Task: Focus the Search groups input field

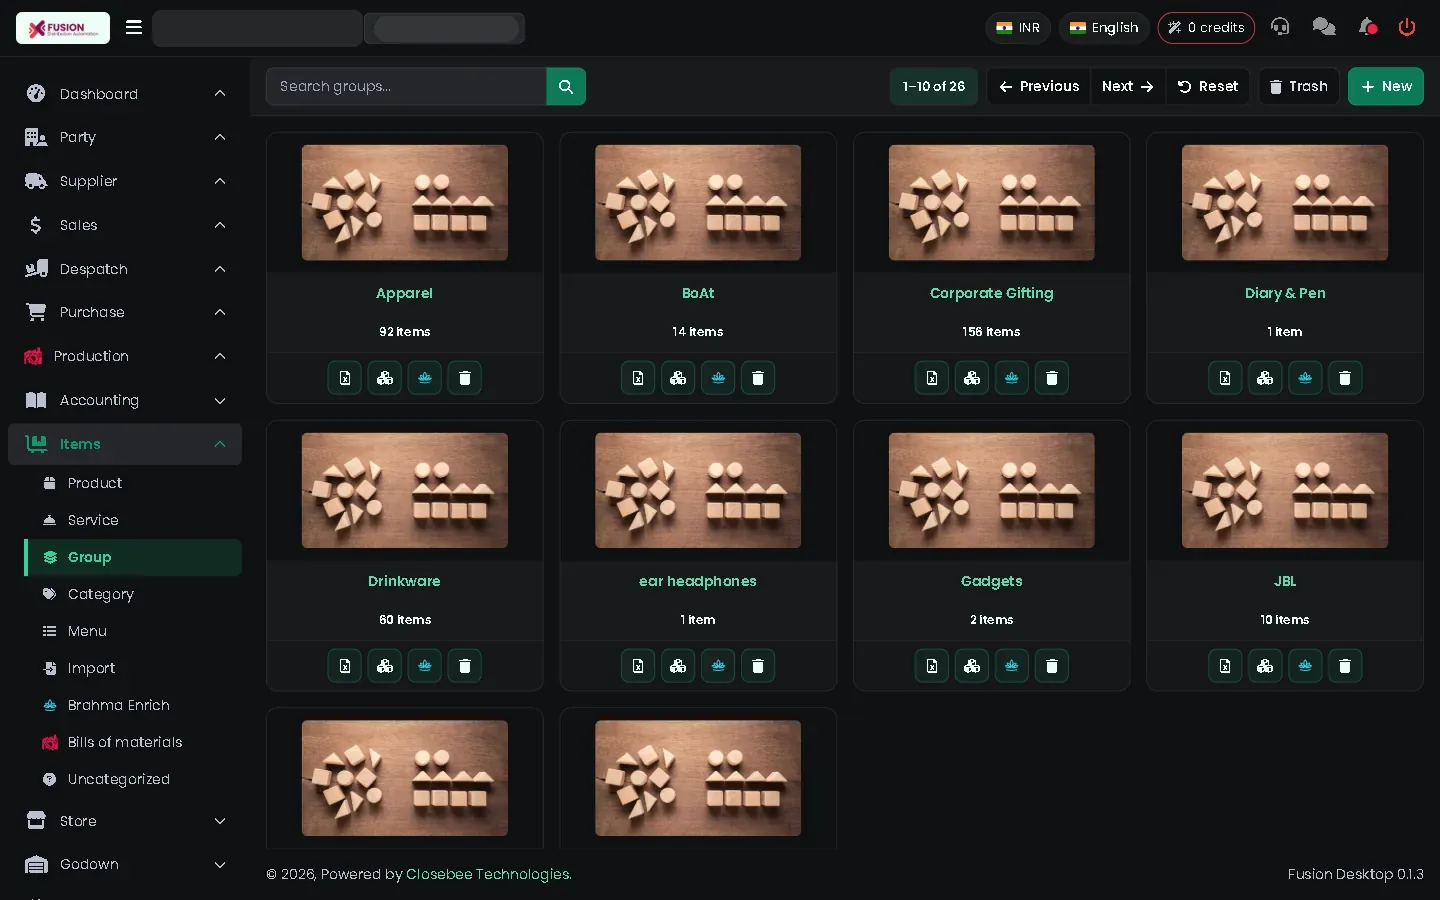Action: 406,87
